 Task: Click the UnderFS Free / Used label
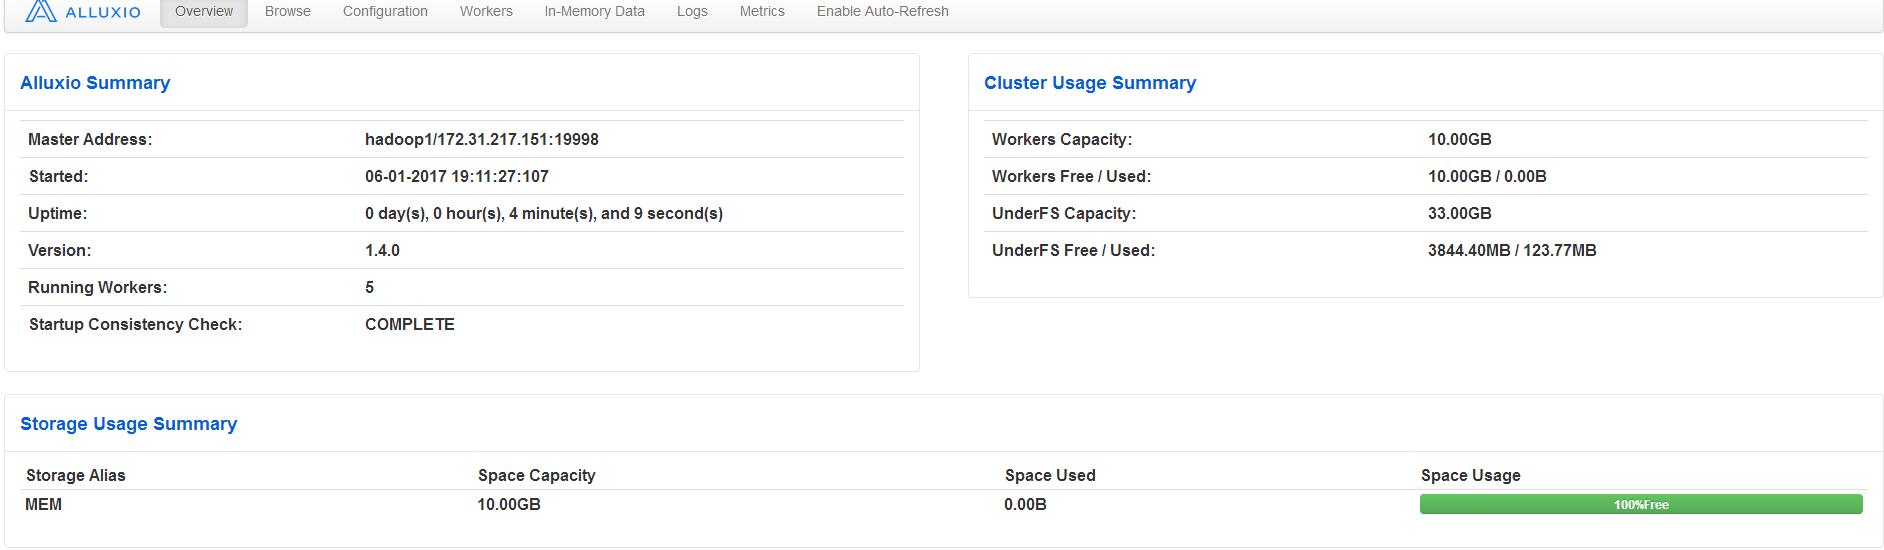coord(1073,251)
